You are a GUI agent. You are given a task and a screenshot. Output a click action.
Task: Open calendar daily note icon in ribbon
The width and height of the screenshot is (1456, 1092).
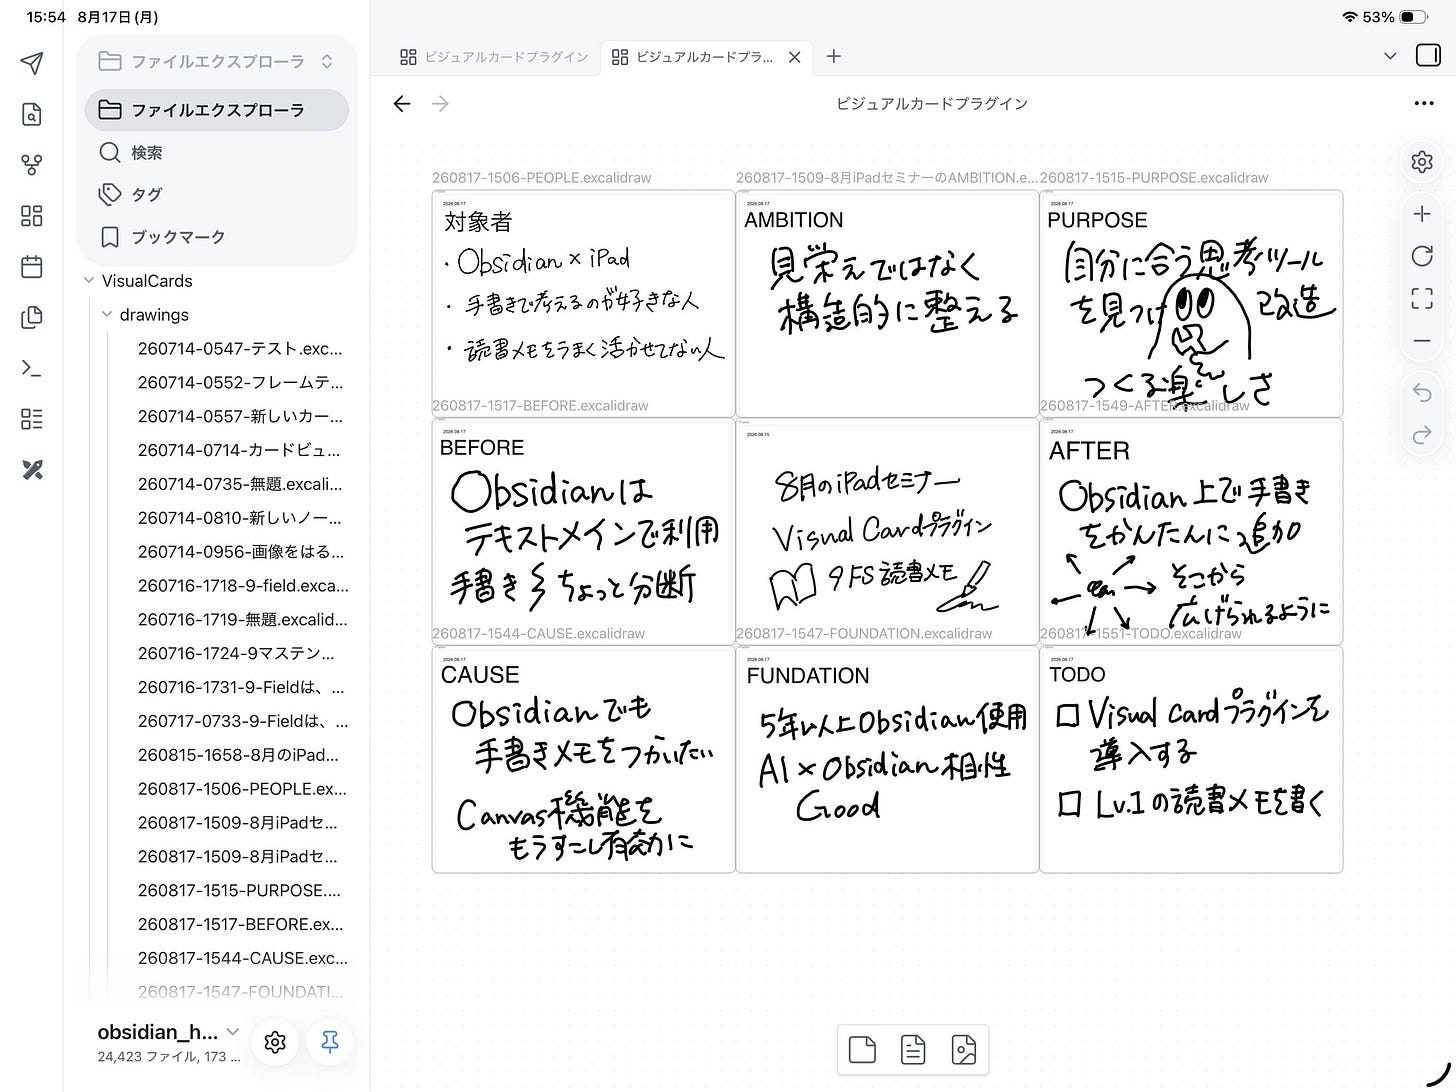(x=32, y=267)
